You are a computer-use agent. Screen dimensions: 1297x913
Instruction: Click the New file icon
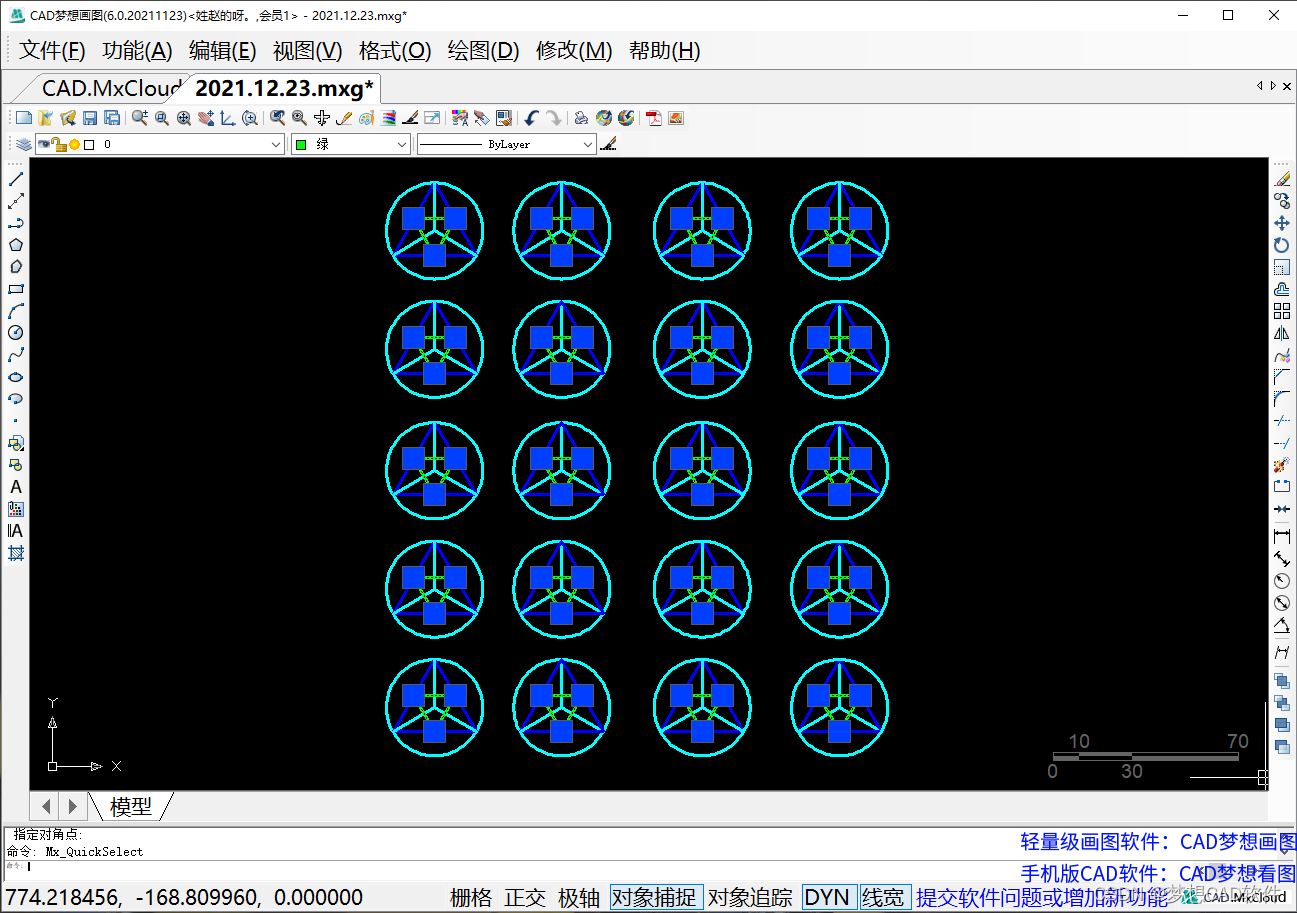[24, 118]
